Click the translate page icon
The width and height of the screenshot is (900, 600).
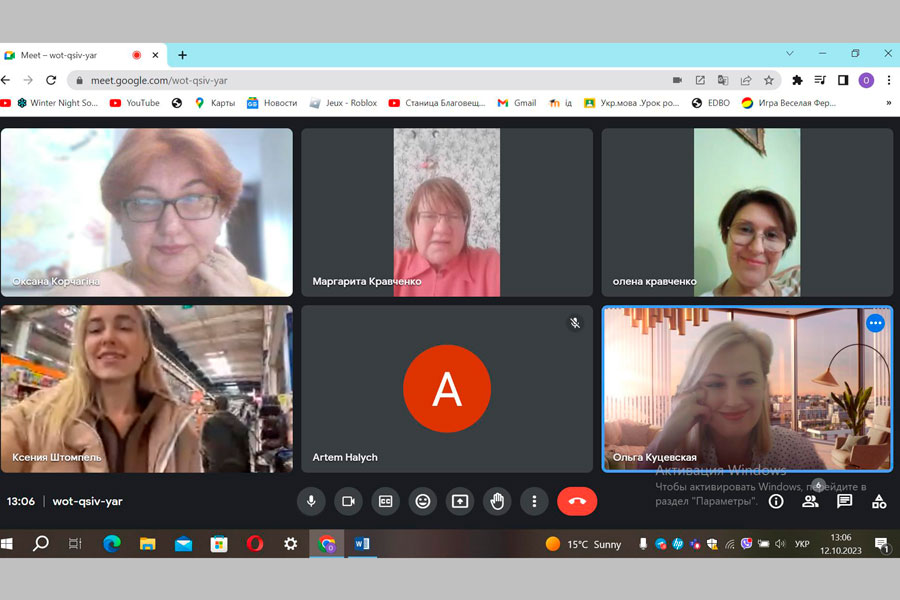[x=723, y=80]
